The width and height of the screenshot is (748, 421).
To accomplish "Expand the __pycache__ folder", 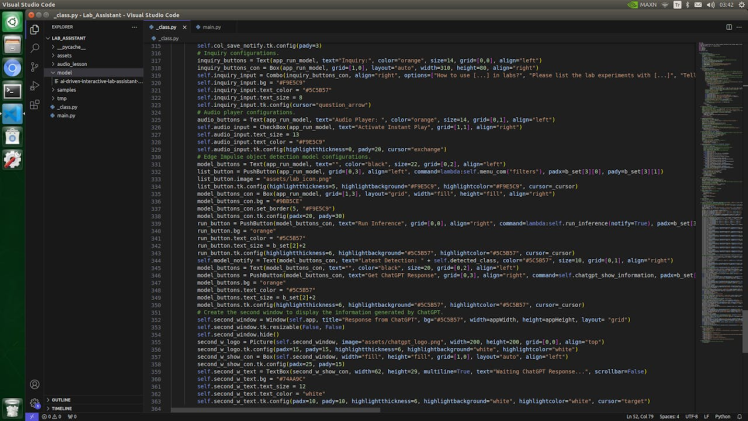I will tap(70, 46).
